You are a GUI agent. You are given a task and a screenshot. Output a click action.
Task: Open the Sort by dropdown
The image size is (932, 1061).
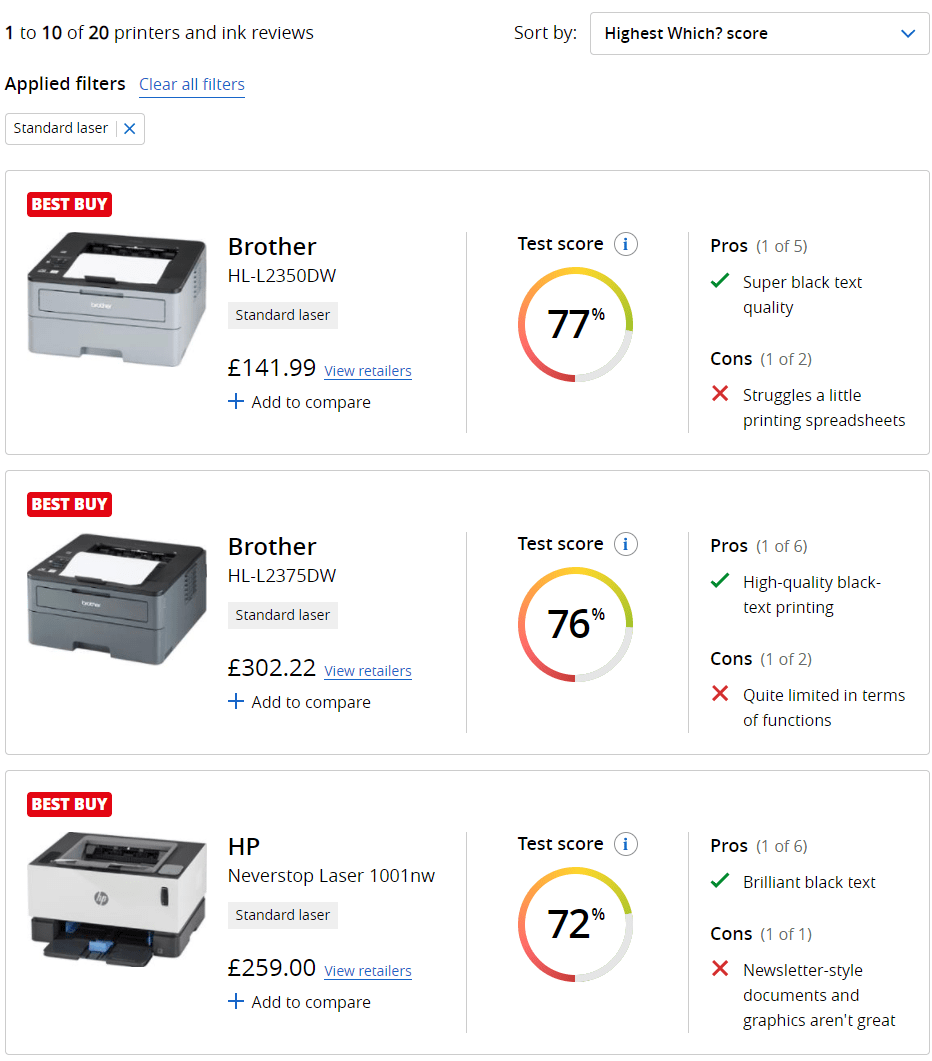[x=759, y=34]
